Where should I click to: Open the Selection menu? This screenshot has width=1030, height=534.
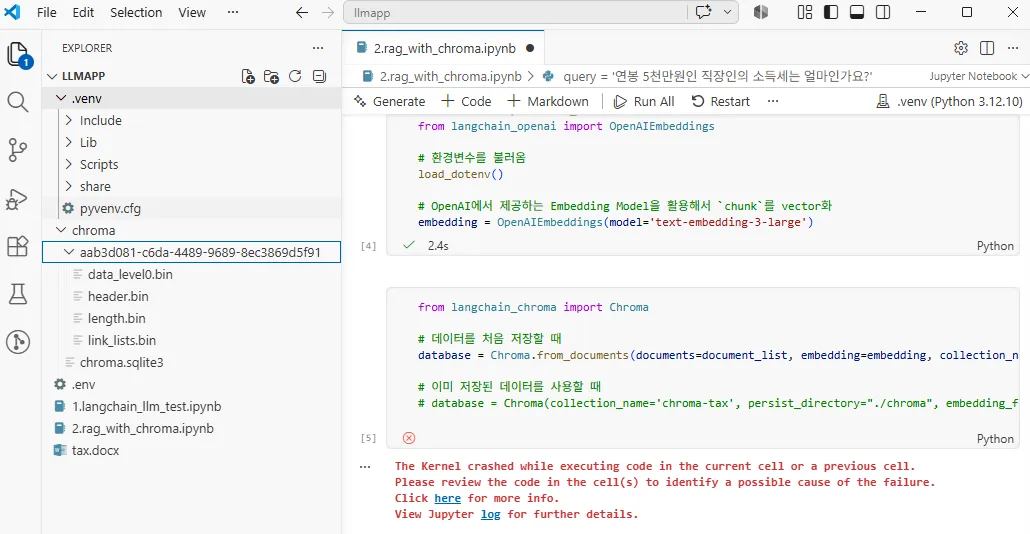tap(136, 12)
